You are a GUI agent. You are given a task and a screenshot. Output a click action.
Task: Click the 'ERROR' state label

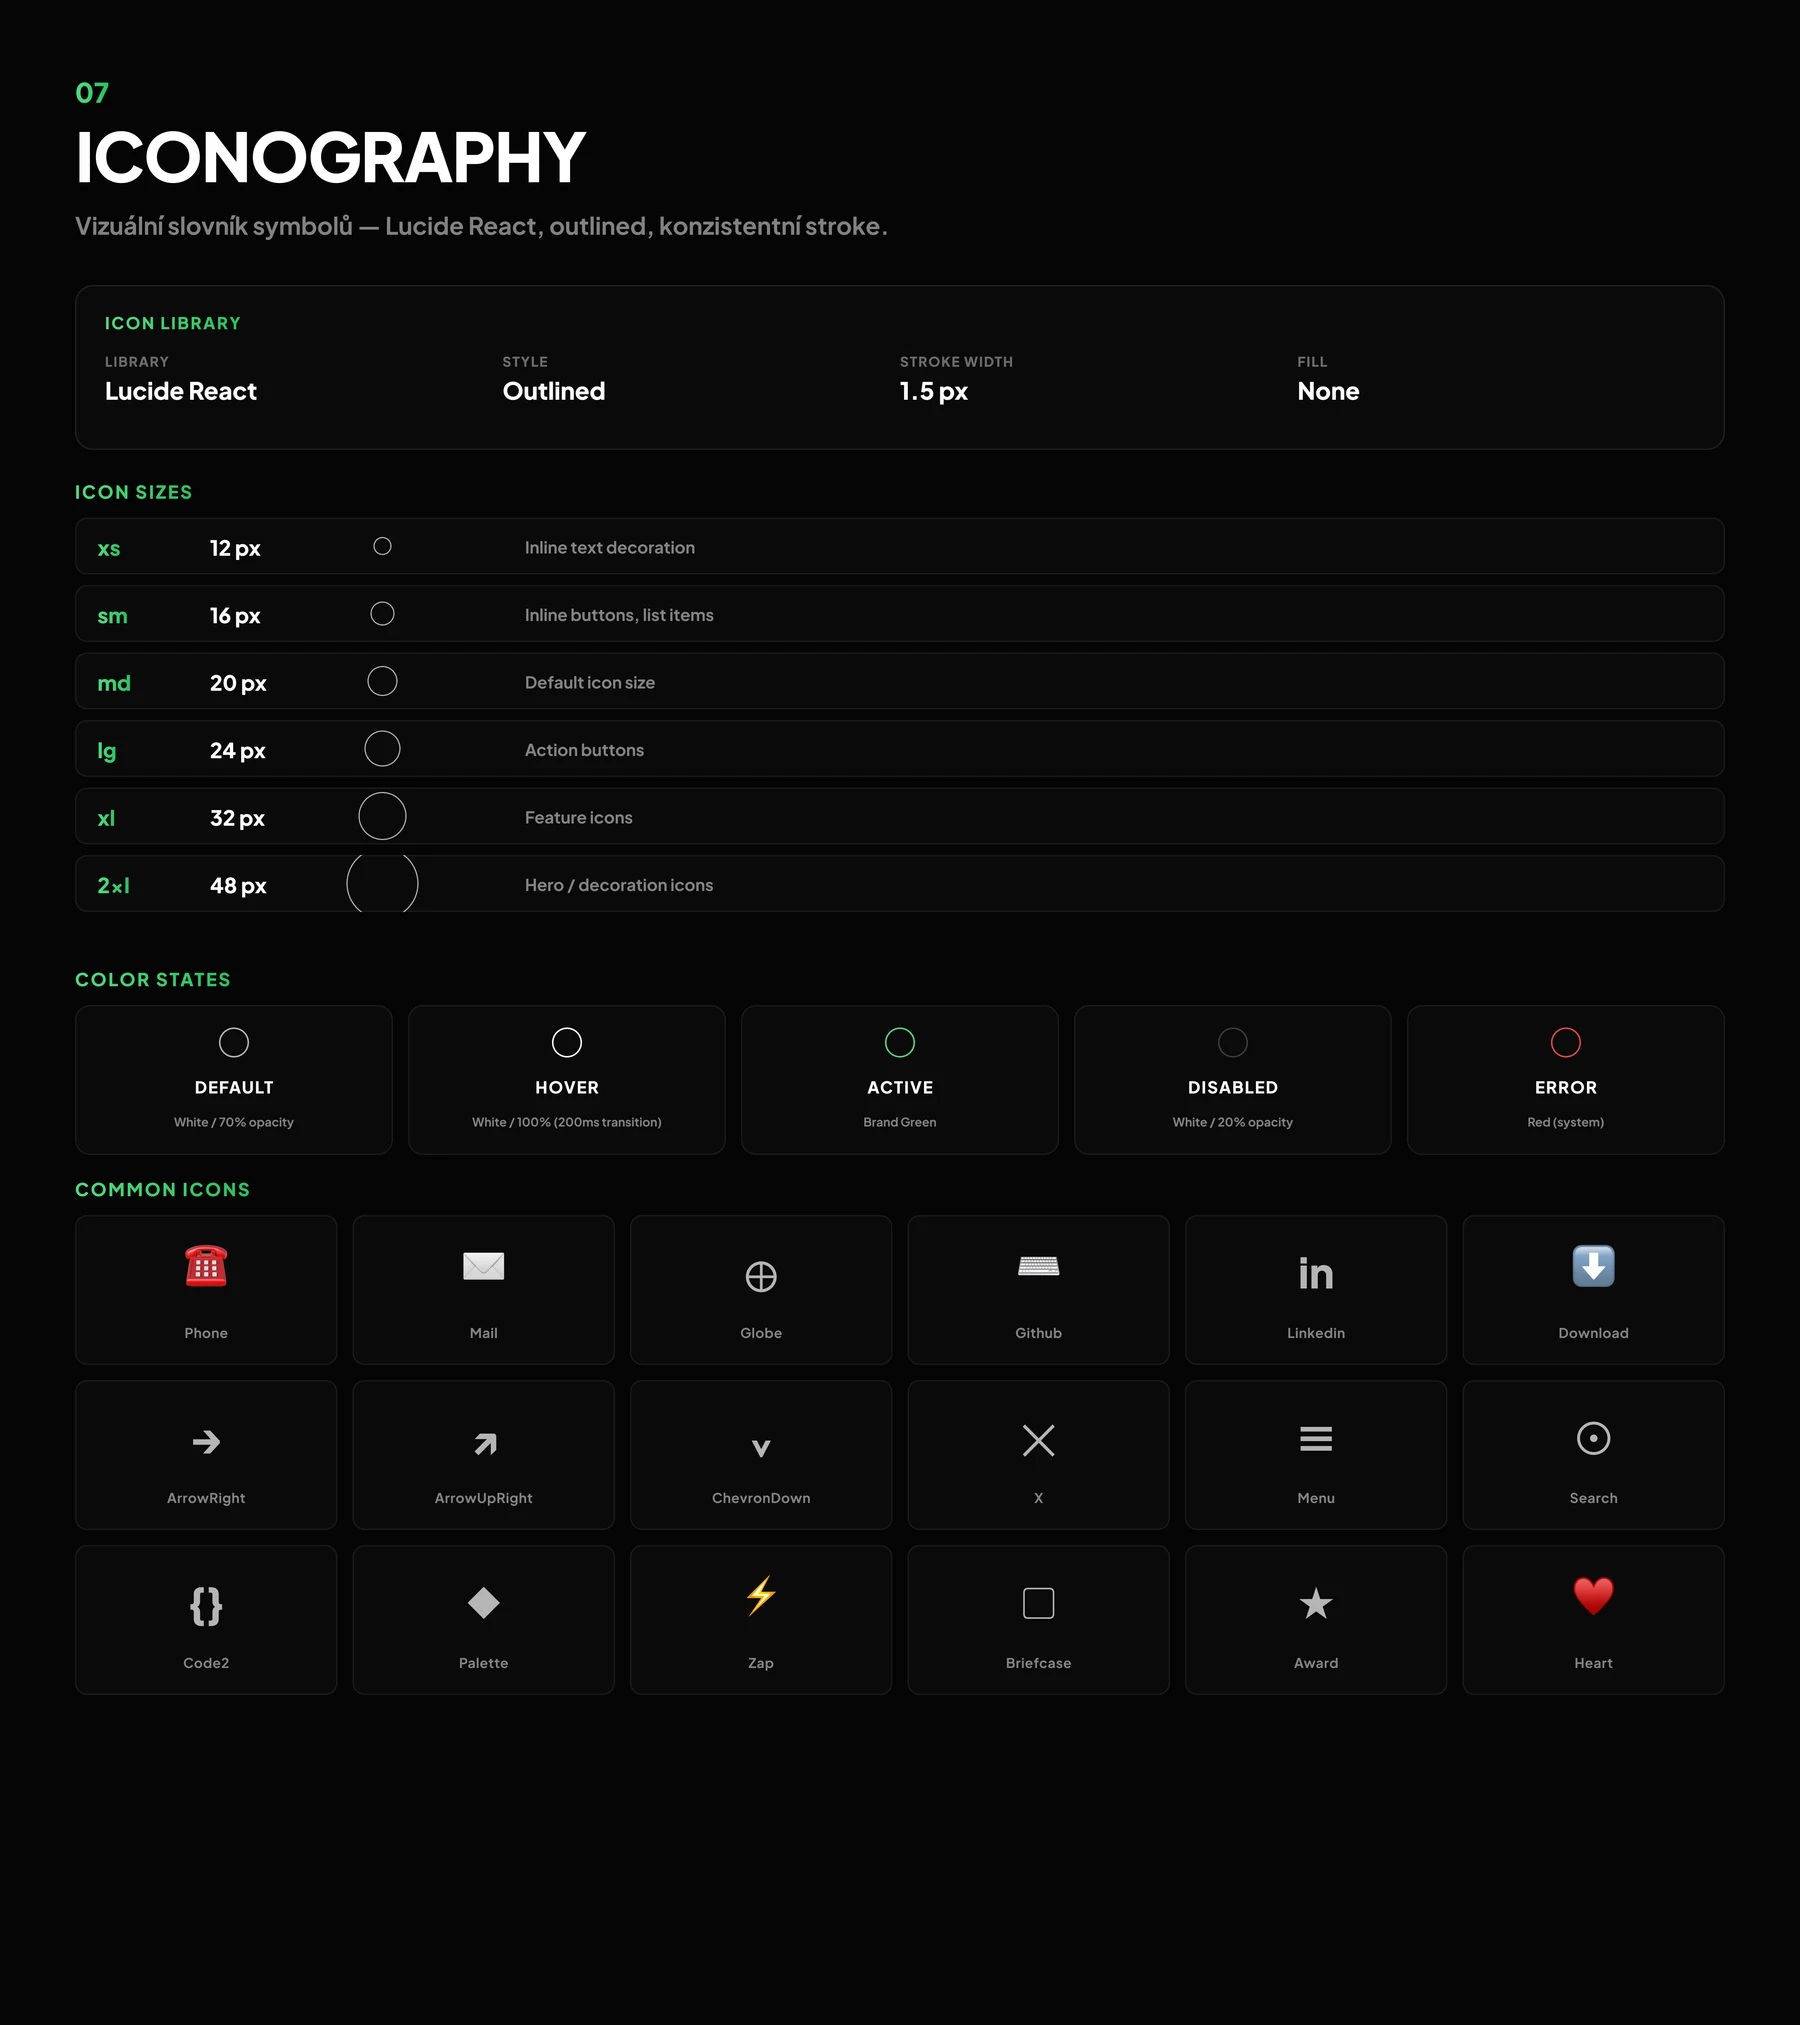(x=1566, y=1087)
